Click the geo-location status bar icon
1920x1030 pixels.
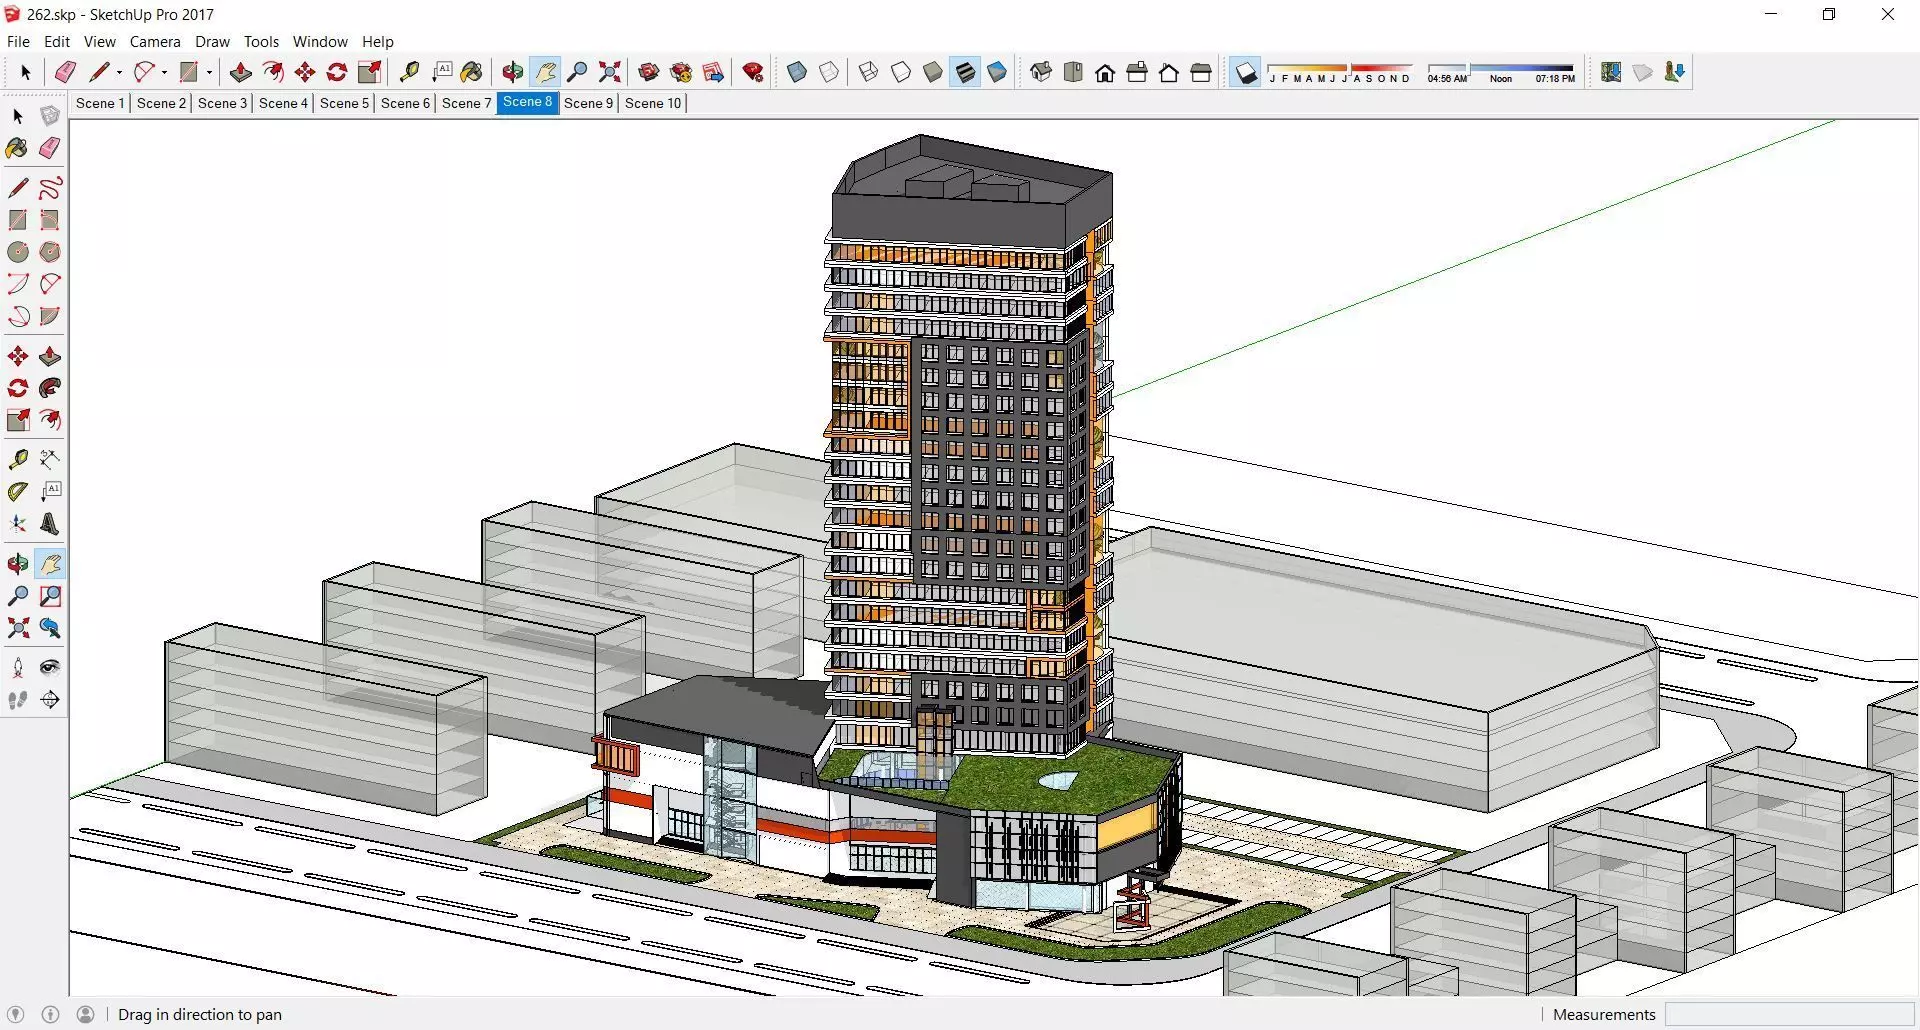tap(15, 1015)
